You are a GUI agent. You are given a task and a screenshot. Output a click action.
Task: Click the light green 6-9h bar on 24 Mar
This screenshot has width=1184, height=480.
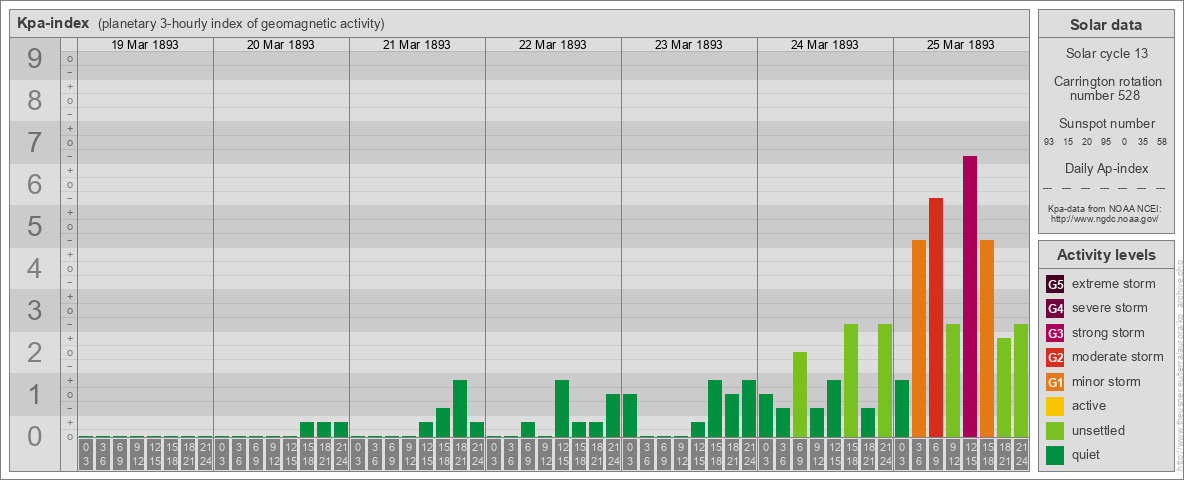tap(800, 395)
